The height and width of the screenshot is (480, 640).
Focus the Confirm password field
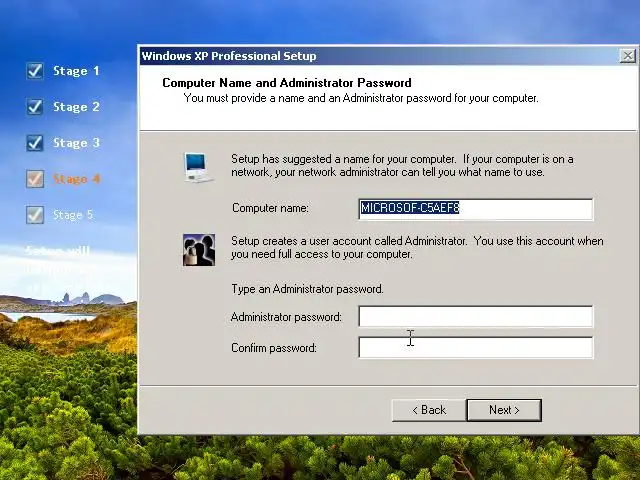476,347
